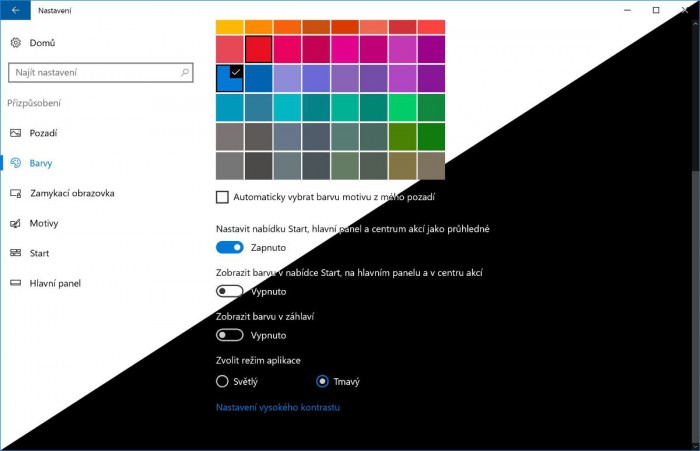The image size is (700, 451).
Task: Open Pozadí background icon
Action: tap(16, 133)
